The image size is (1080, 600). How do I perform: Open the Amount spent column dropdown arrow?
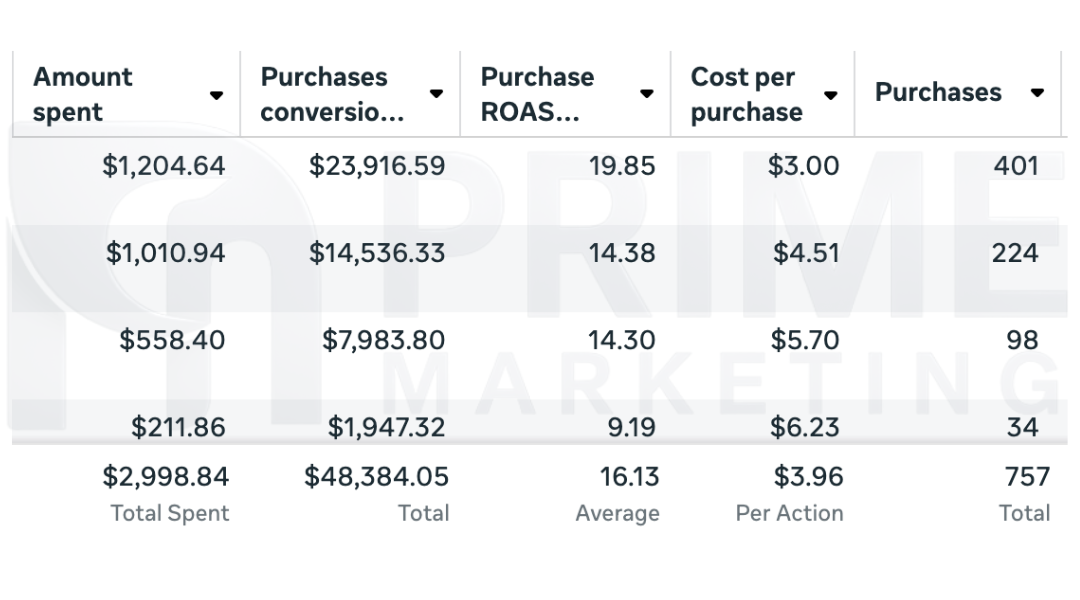pos(216,95)
